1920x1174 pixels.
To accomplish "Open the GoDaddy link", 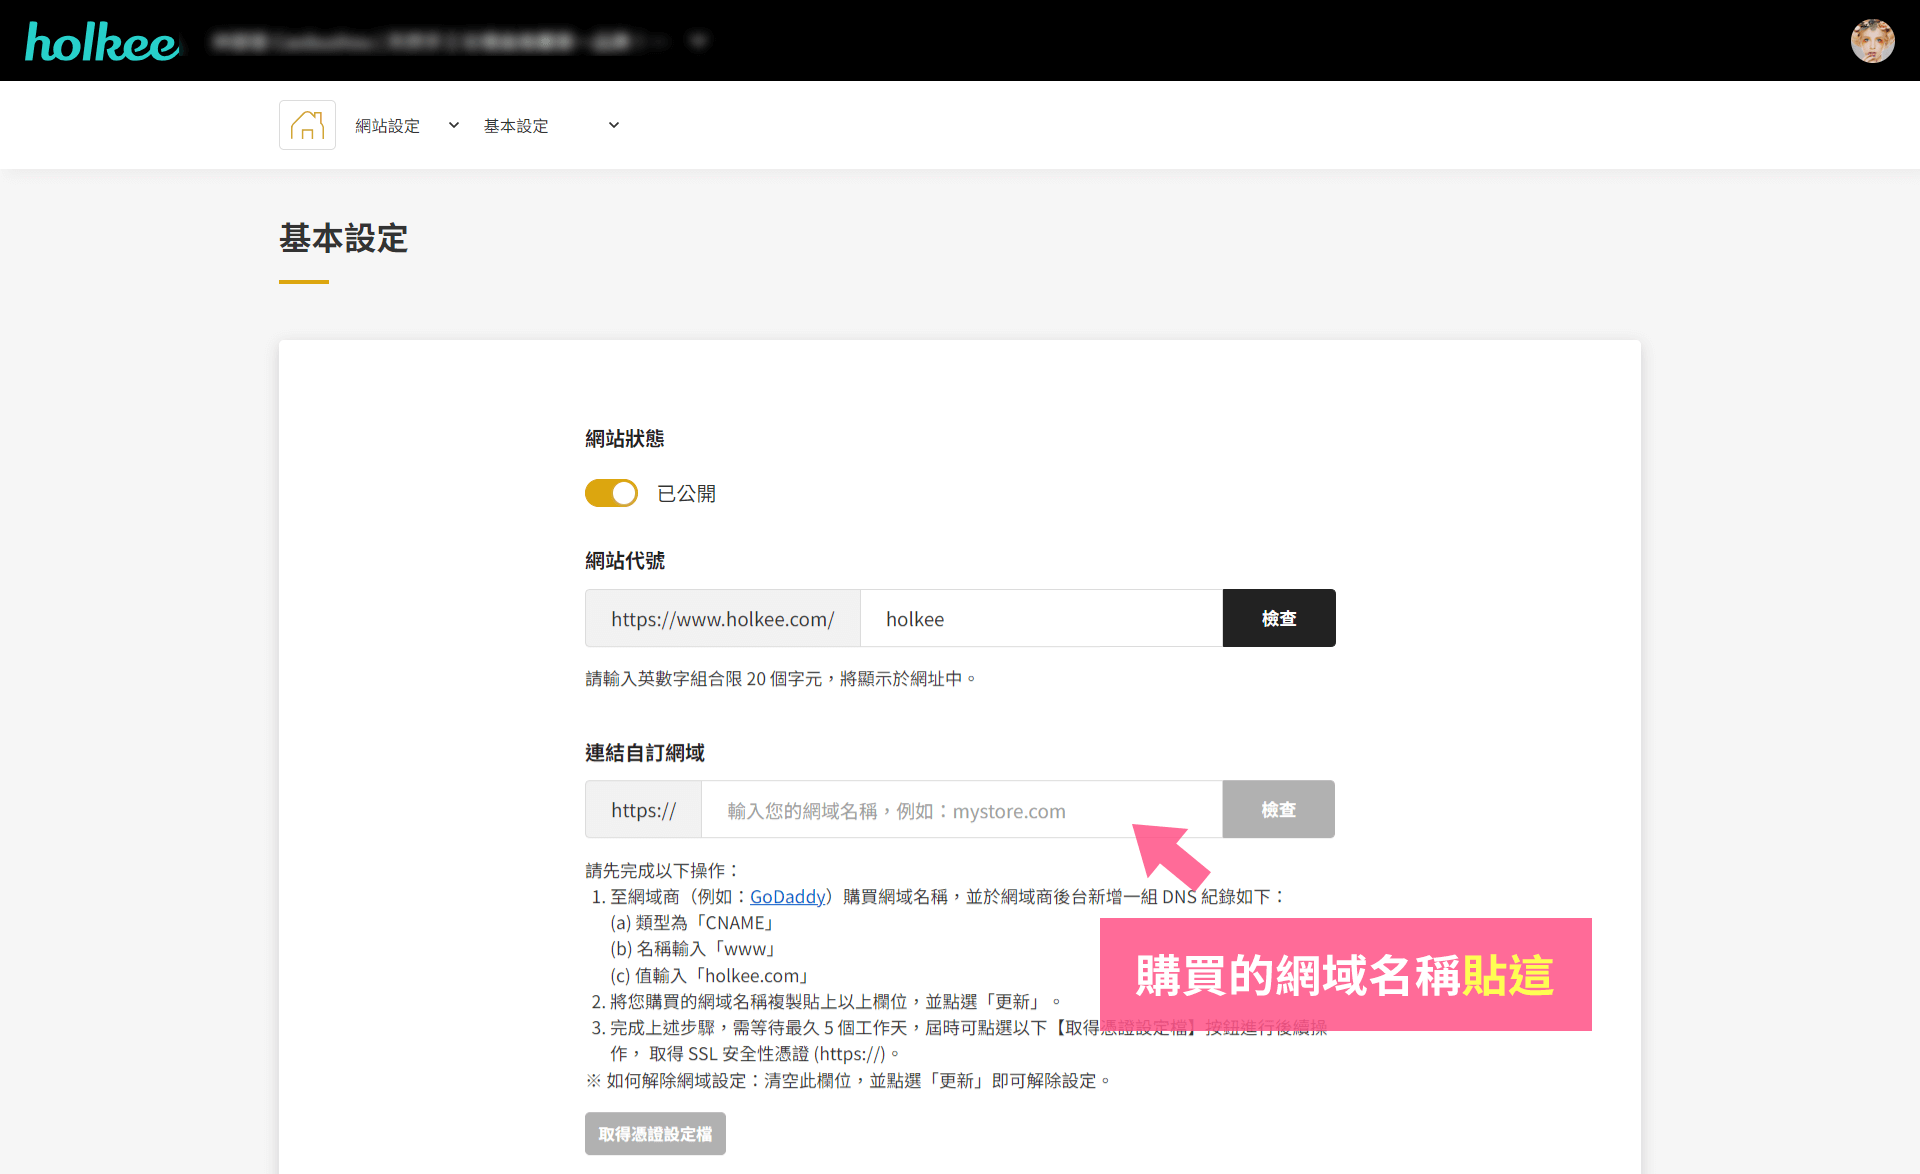I will point(787,897).
